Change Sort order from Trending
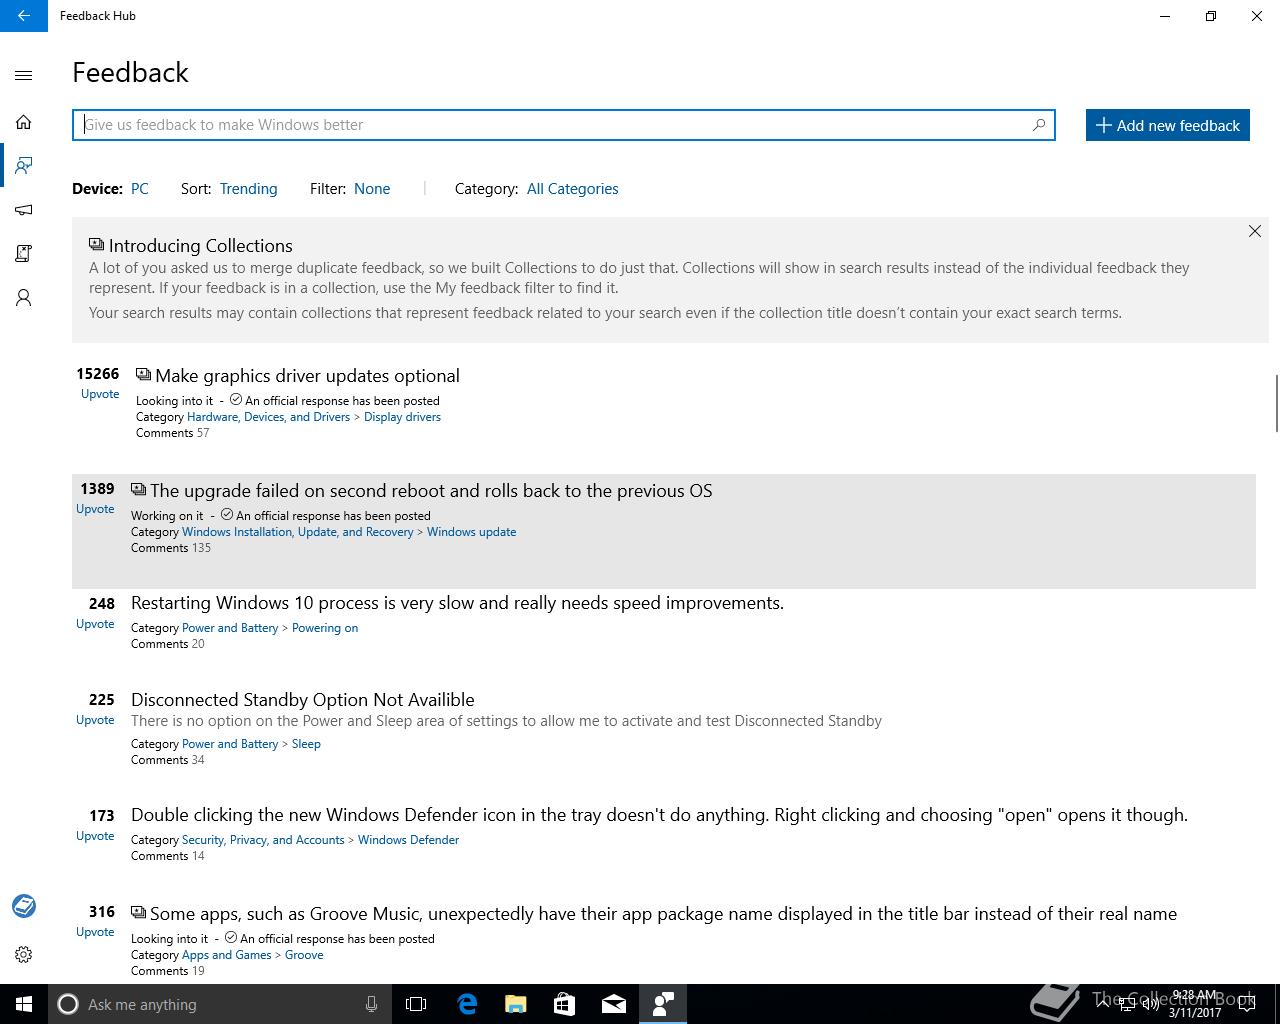 click(249, 189)
